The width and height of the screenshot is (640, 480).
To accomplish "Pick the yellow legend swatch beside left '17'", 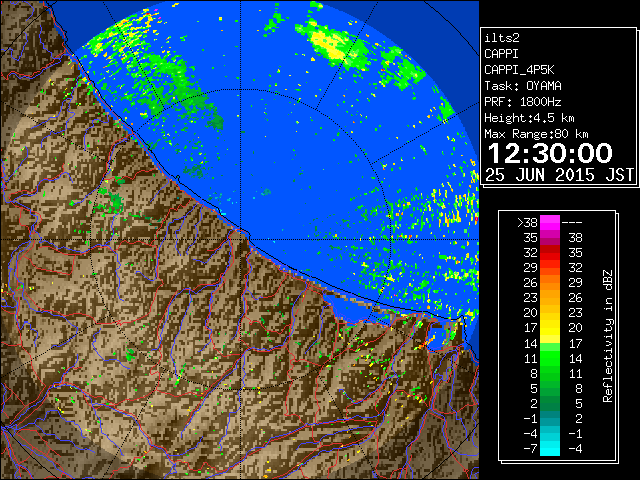I will tap(550, 328).
